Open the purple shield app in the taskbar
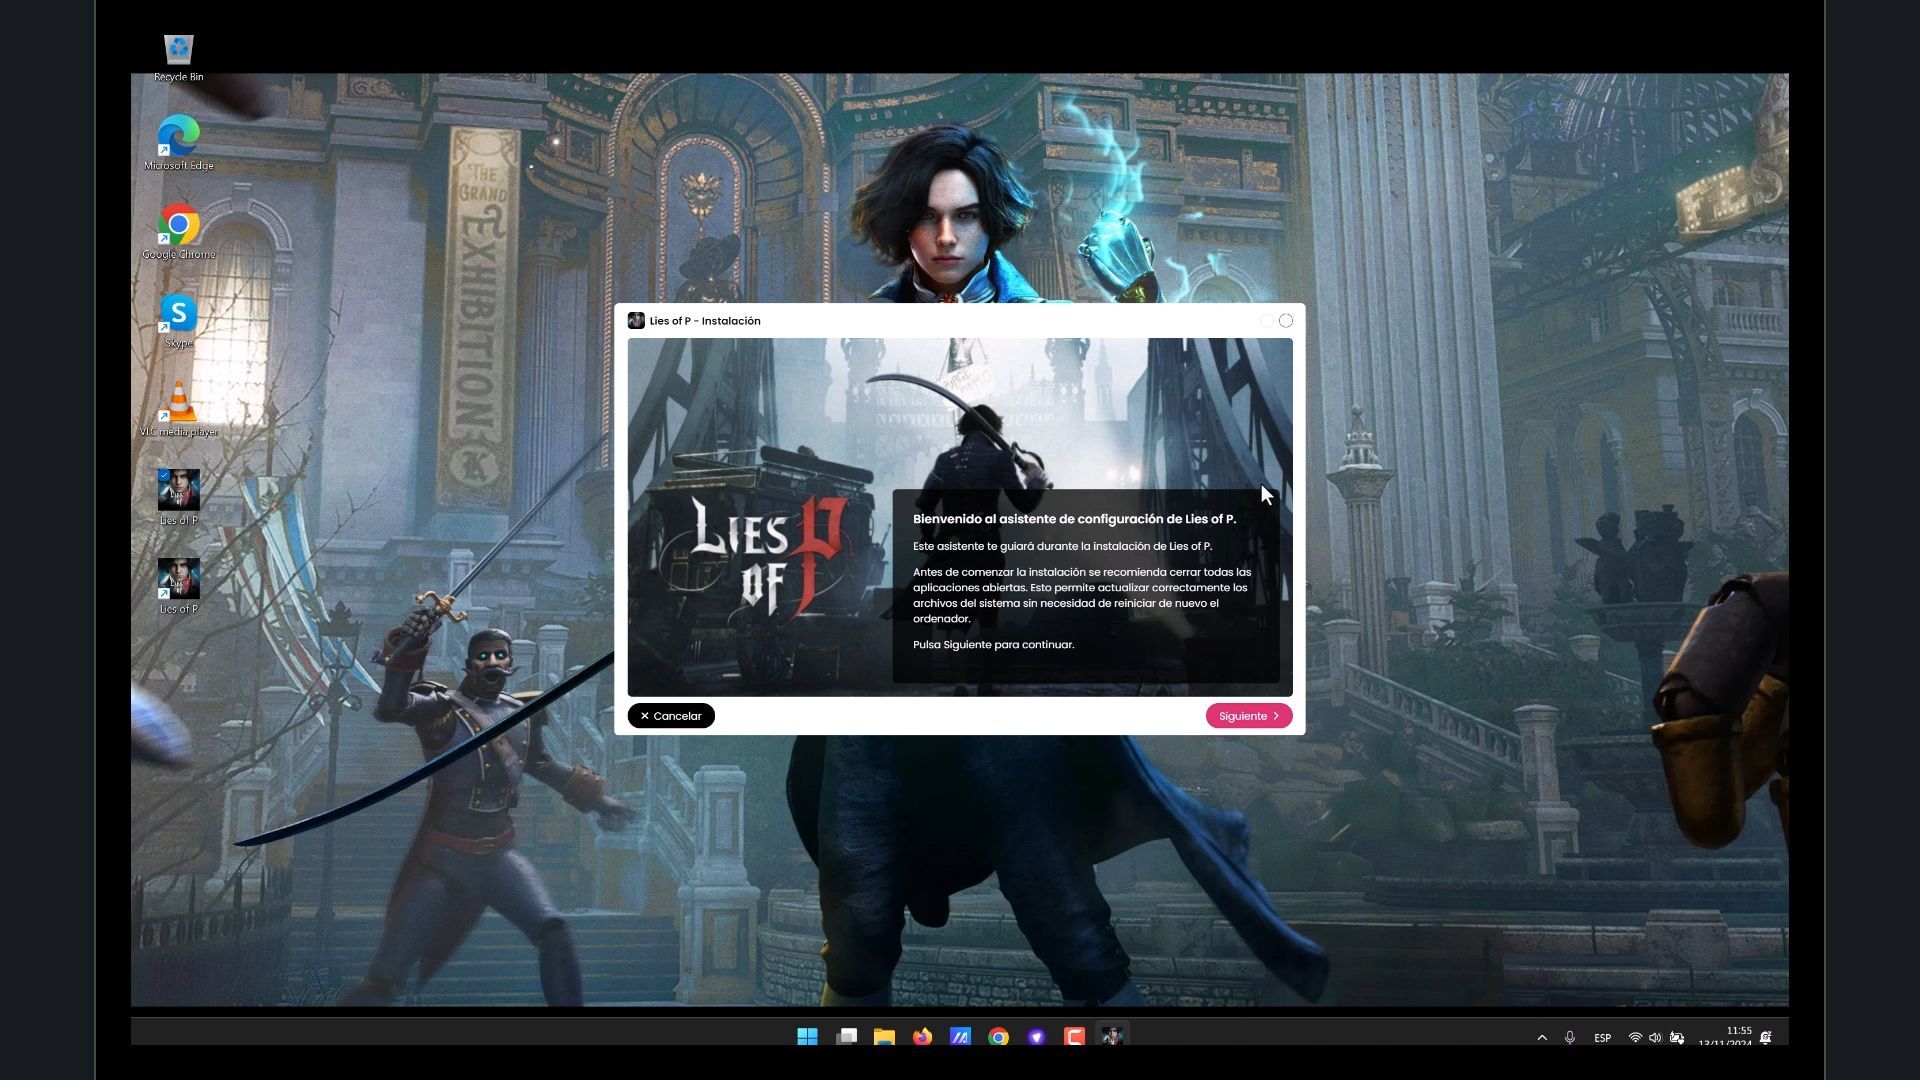This screenshot has height=1080, width=1920. 1036,1037
